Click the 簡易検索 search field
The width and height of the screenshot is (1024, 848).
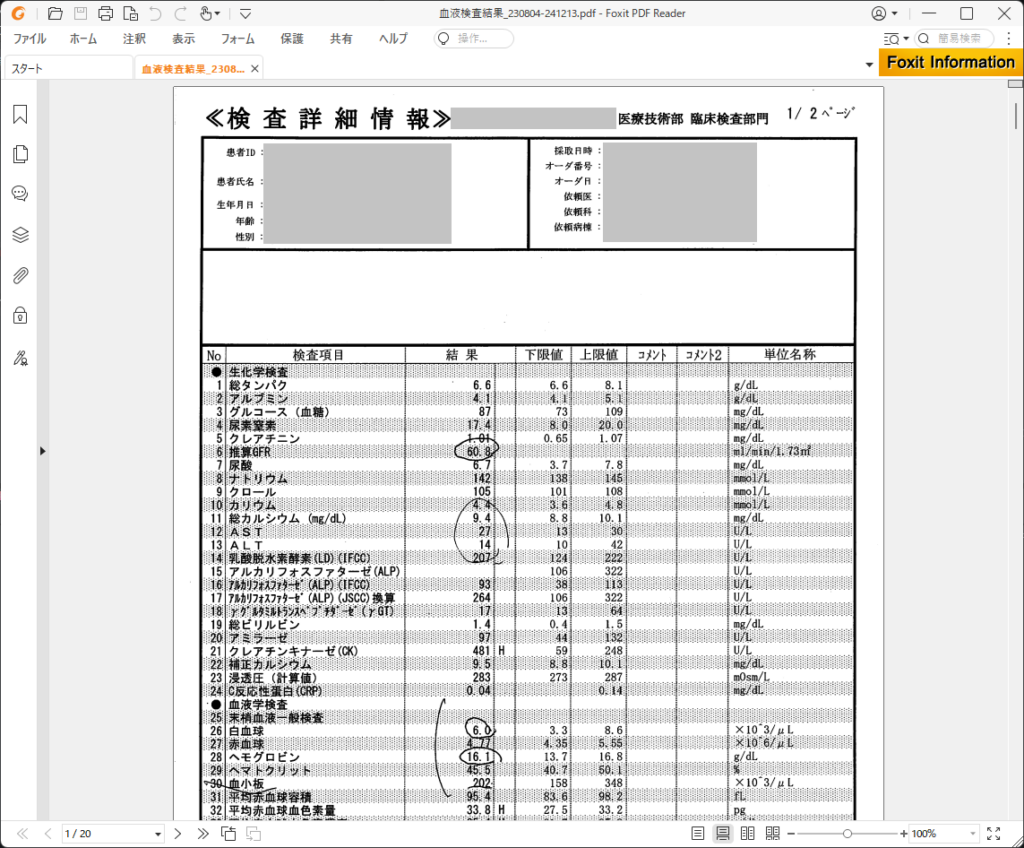coord(964,39)
